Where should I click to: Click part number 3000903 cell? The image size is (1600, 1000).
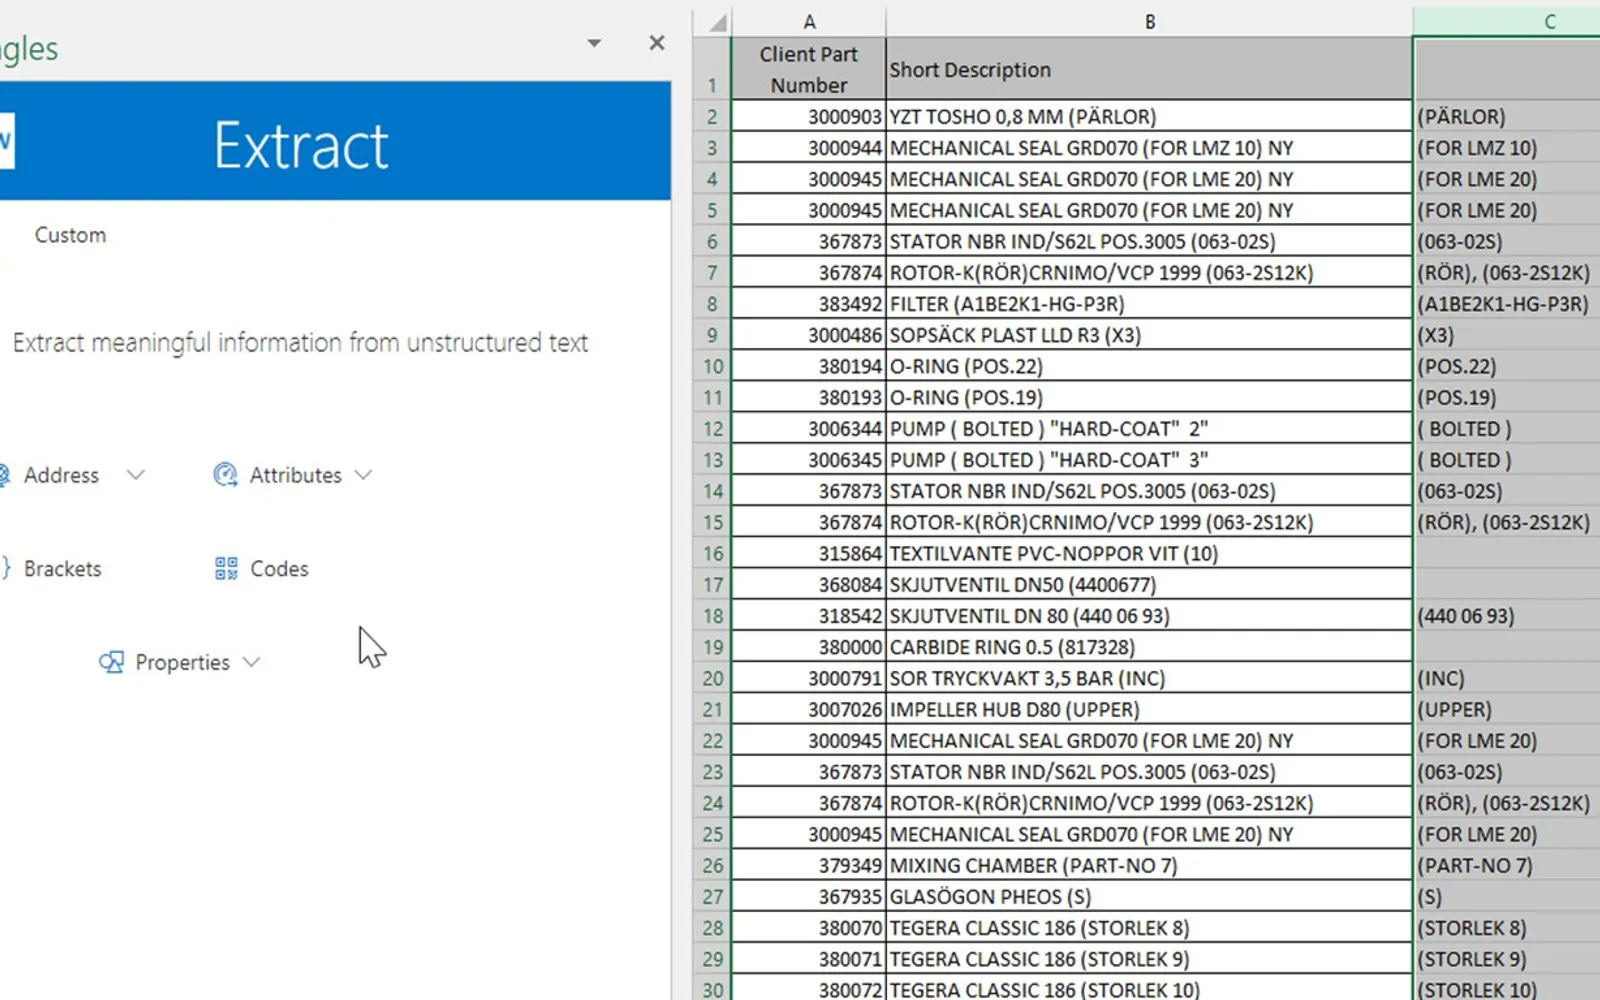[x=809, y=116]
